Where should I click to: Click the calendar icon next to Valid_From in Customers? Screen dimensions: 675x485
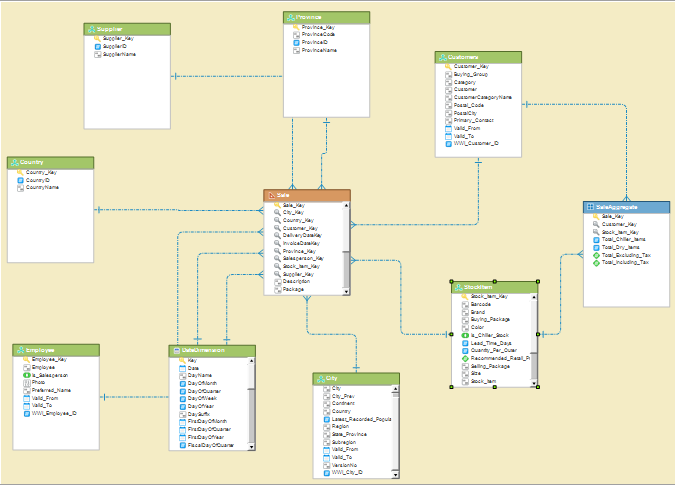pyautogui.click(x=446, y=128)
